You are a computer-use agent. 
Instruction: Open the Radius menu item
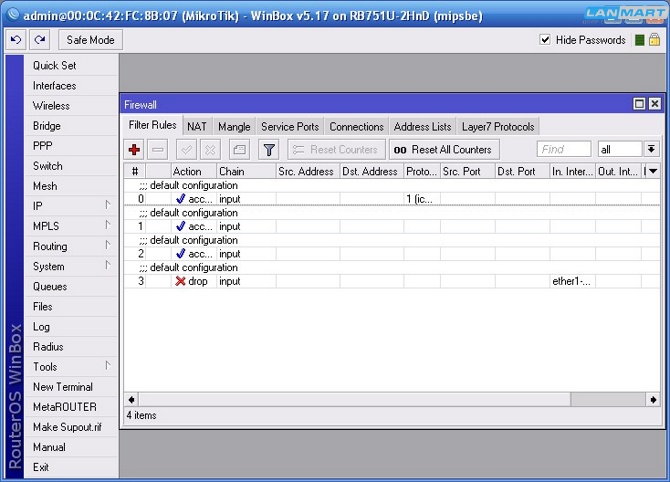point(71,347)
